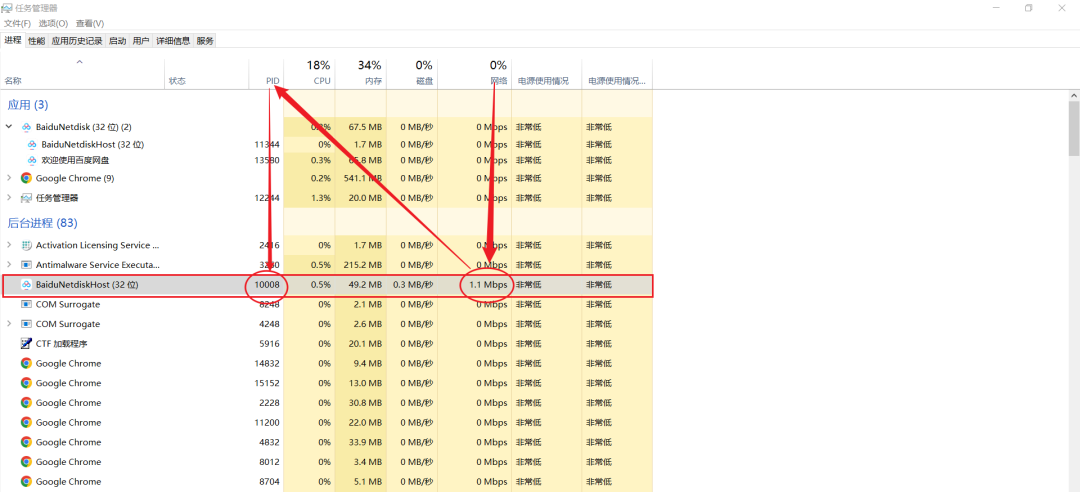This screenshot has height=492, width=1080.
Task: Click the Task Manager process icon
Action: coord(26,198)
